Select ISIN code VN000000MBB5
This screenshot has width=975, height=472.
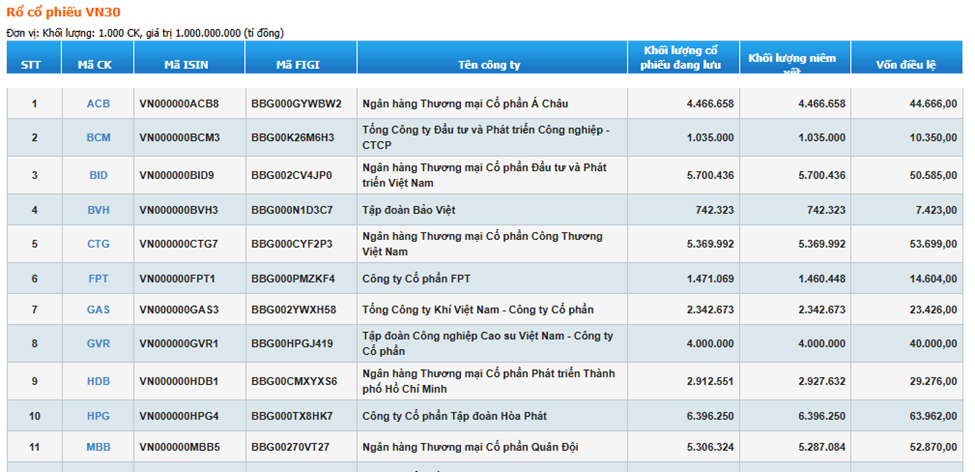(x=180, y=447)
